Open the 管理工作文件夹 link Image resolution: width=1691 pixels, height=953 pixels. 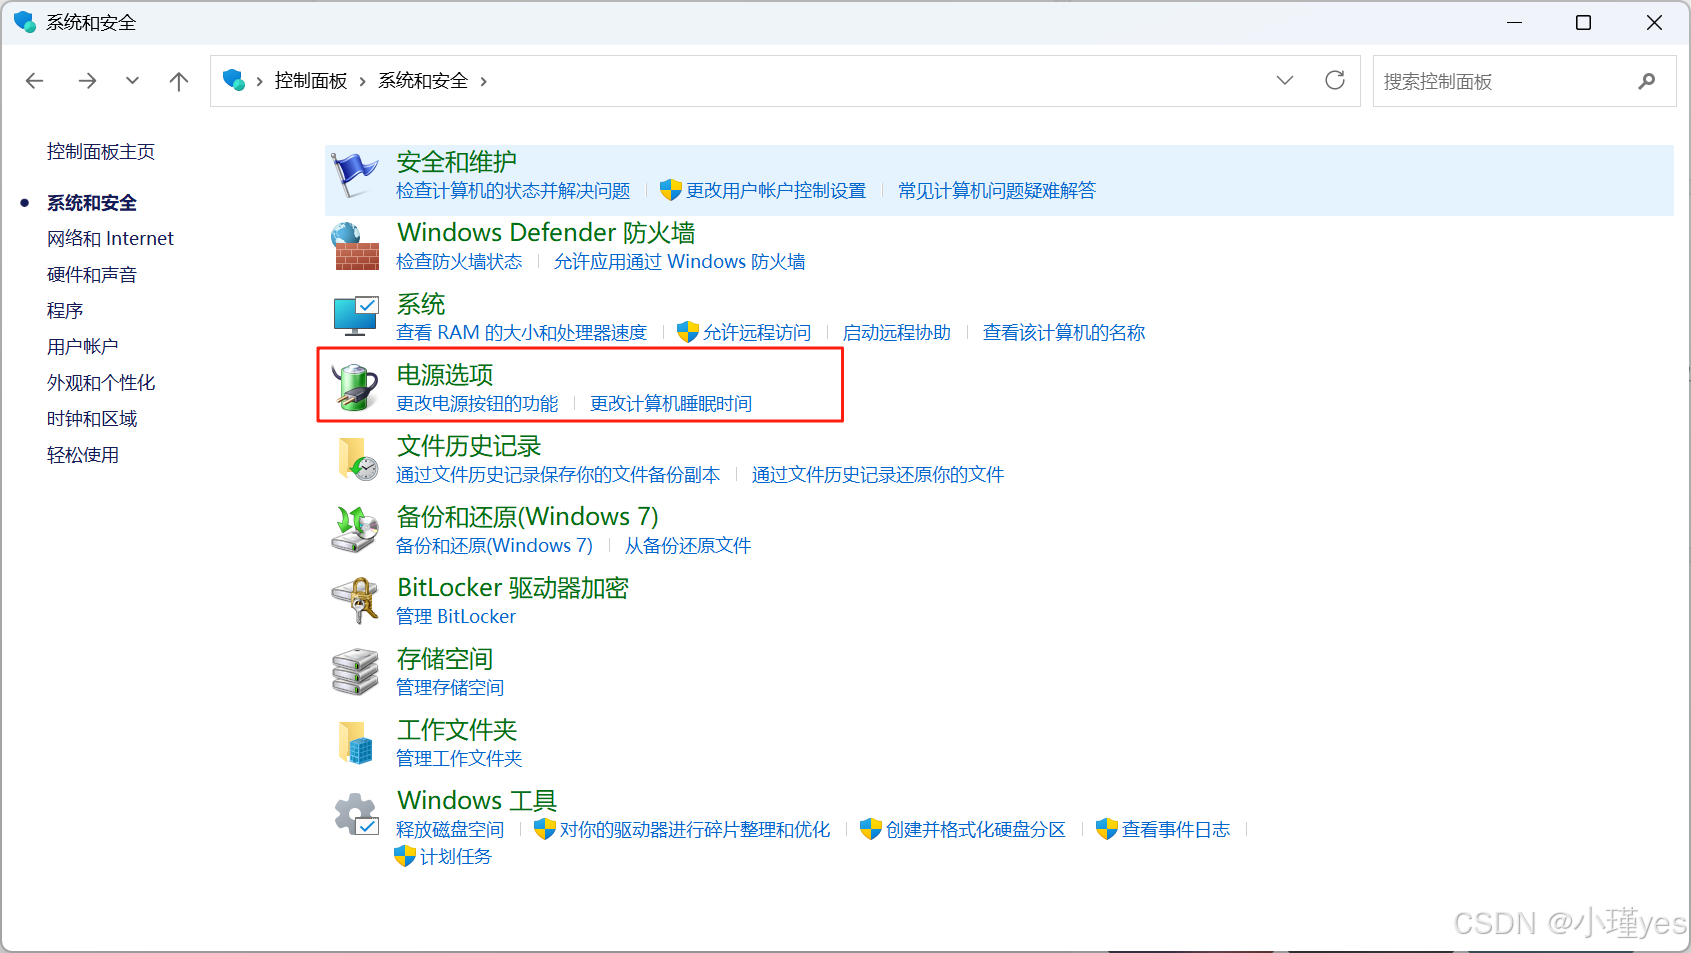pyautogui.click(x=459, y=759)
